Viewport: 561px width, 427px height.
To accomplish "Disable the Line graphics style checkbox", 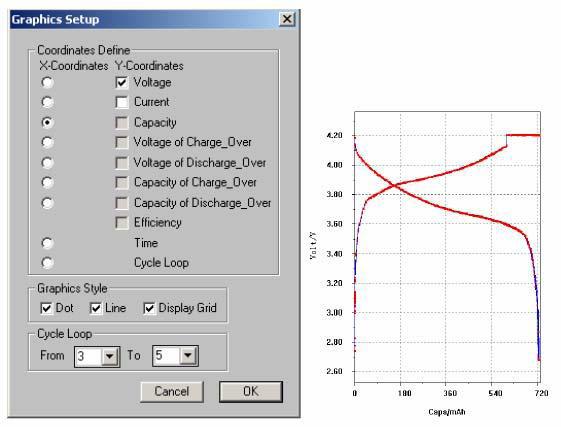I will point(96,308).
